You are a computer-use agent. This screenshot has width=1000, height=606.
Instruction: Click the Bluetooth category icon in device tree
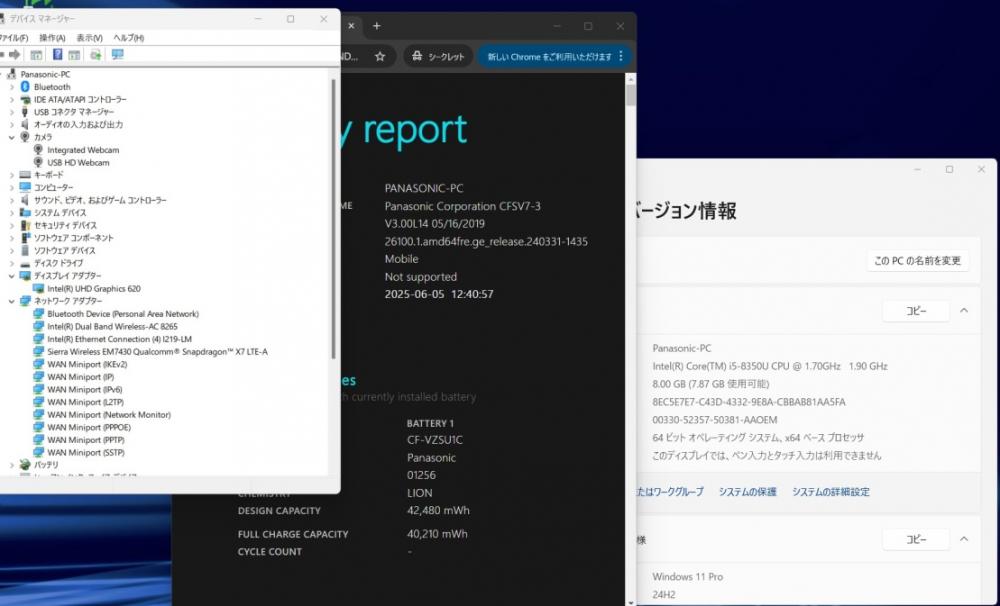tap(25, 87)
